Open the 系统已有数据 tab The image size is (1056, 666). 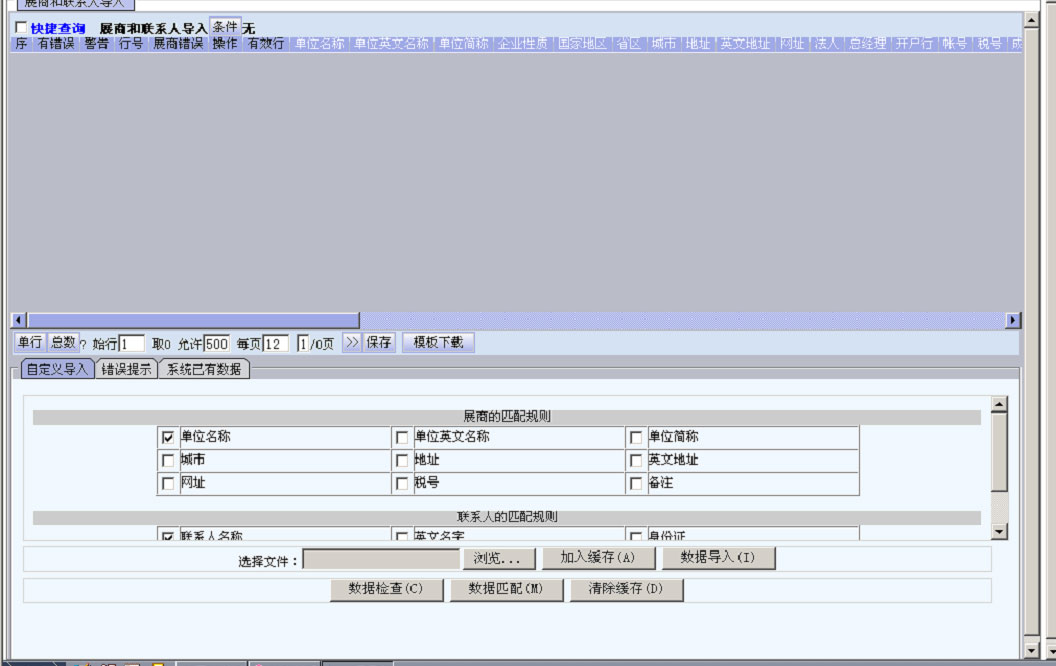(x=204, y=369)
